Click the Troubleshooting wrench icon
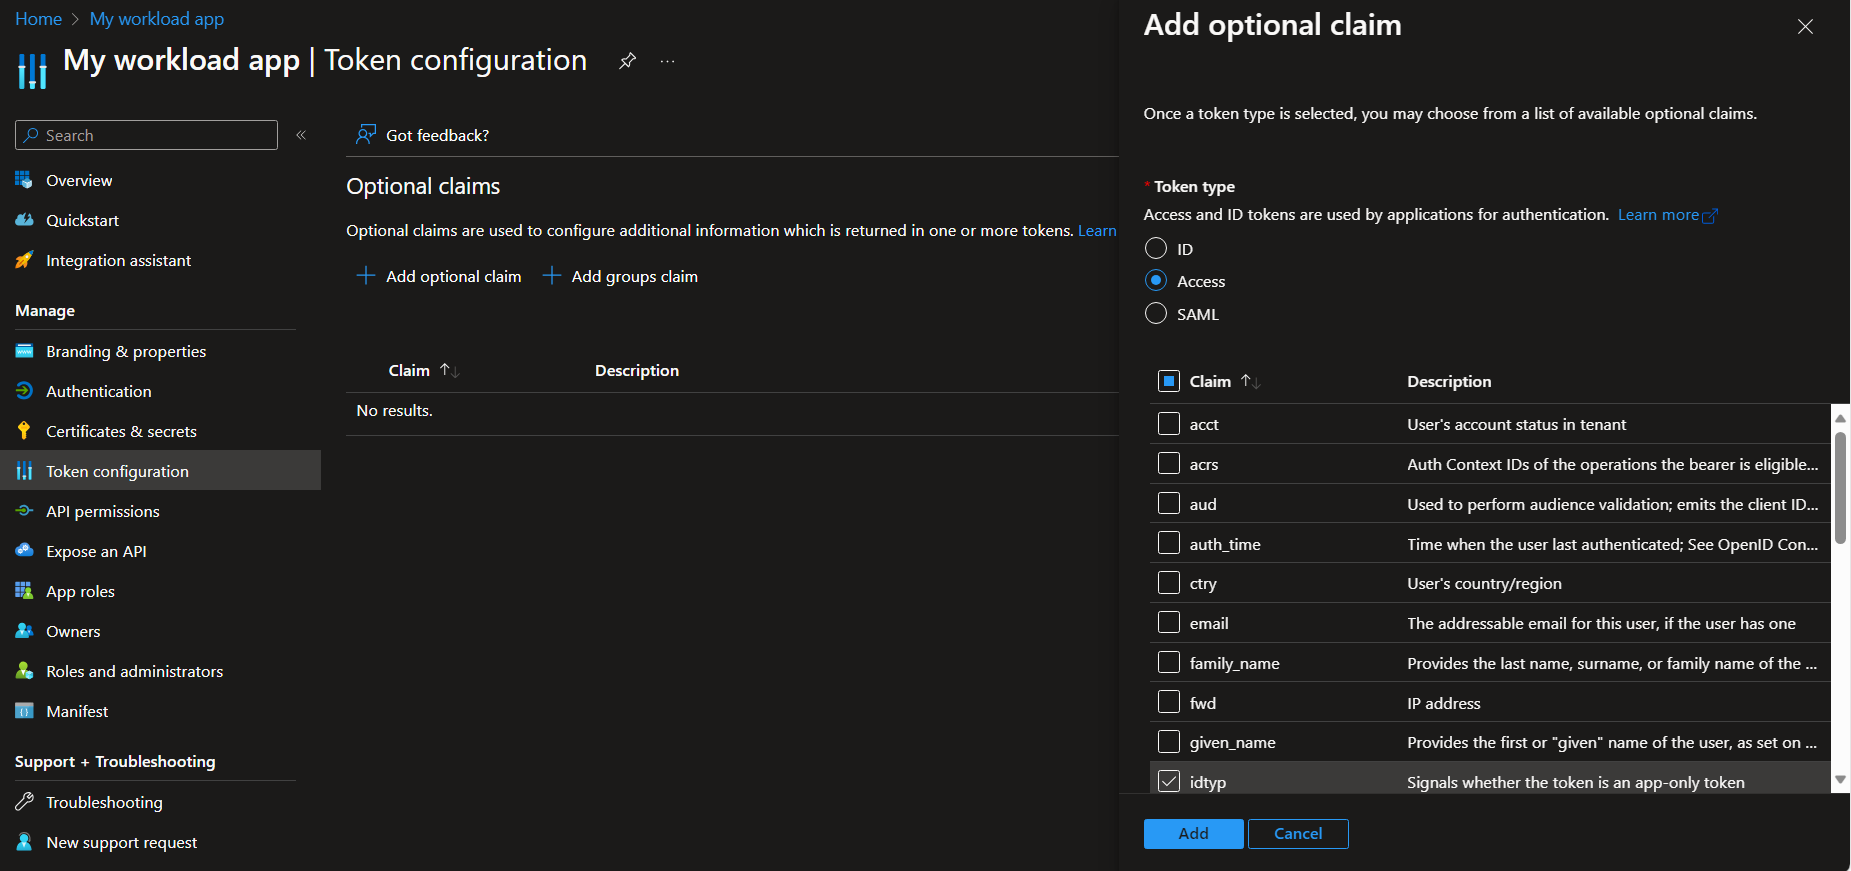This screenshot has width=1851, height=871. [24, 802]
